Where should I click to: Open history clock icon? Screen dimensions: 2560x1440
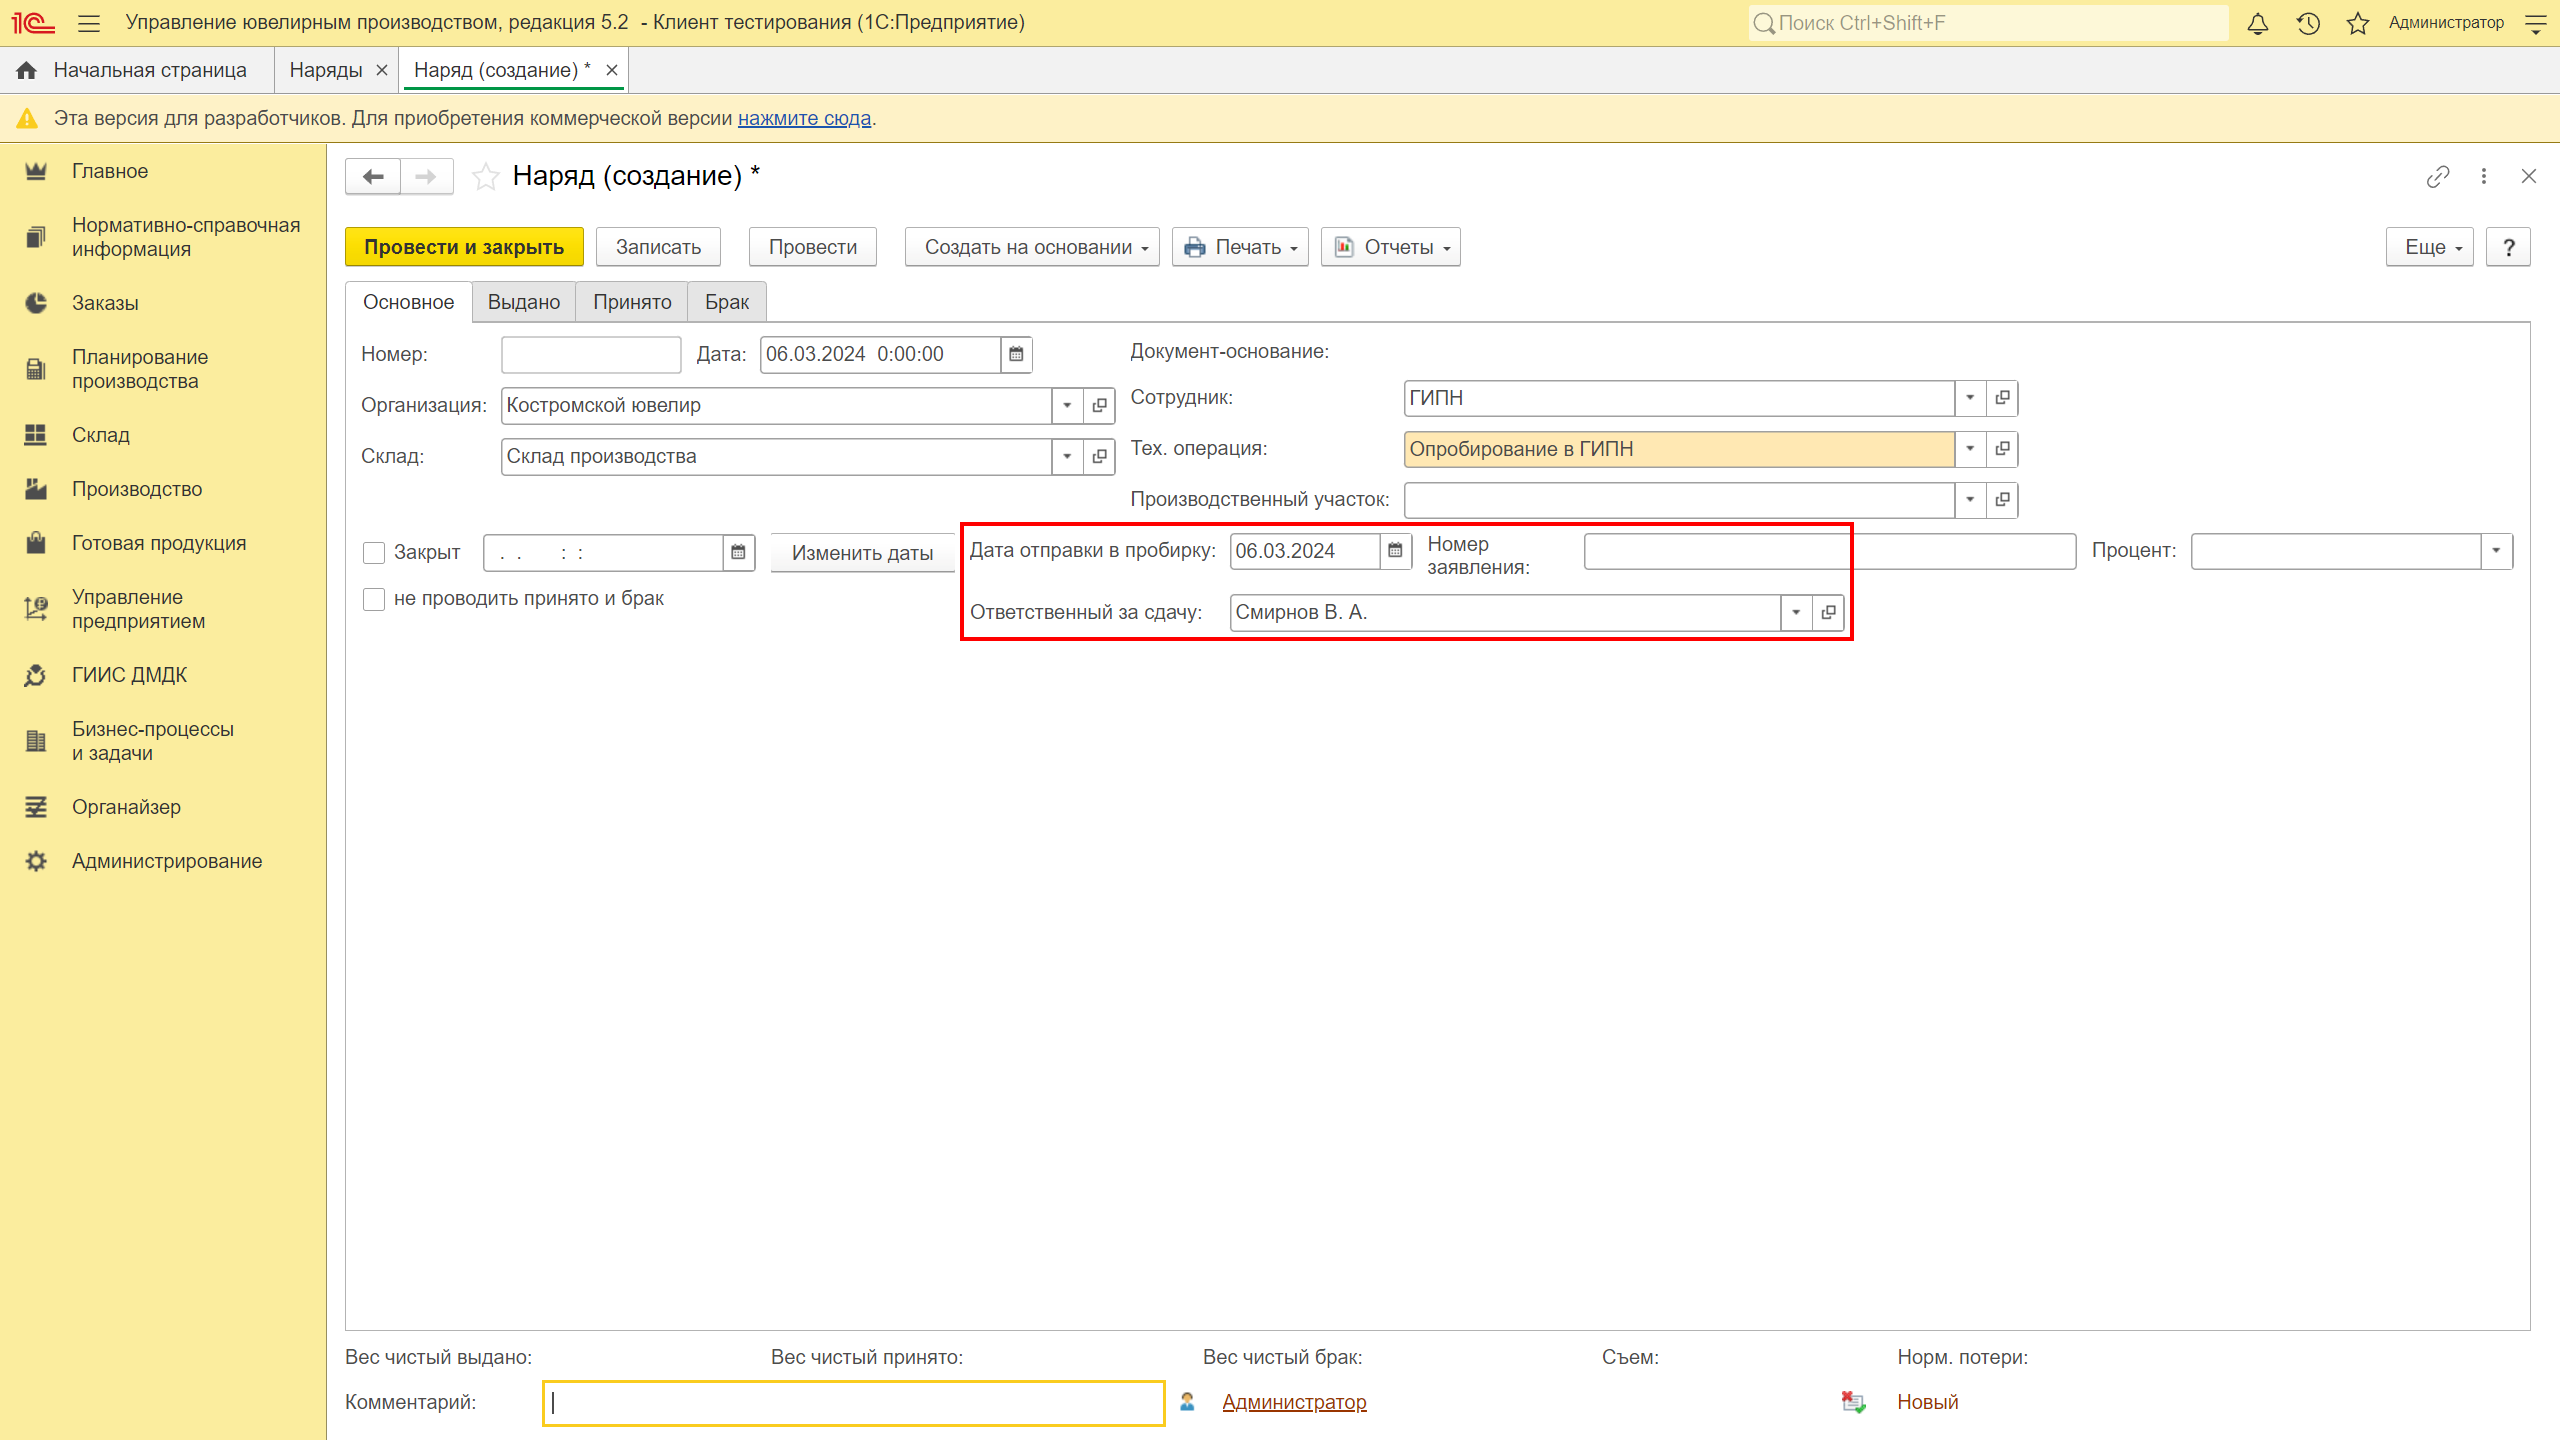coord(2308,23)
